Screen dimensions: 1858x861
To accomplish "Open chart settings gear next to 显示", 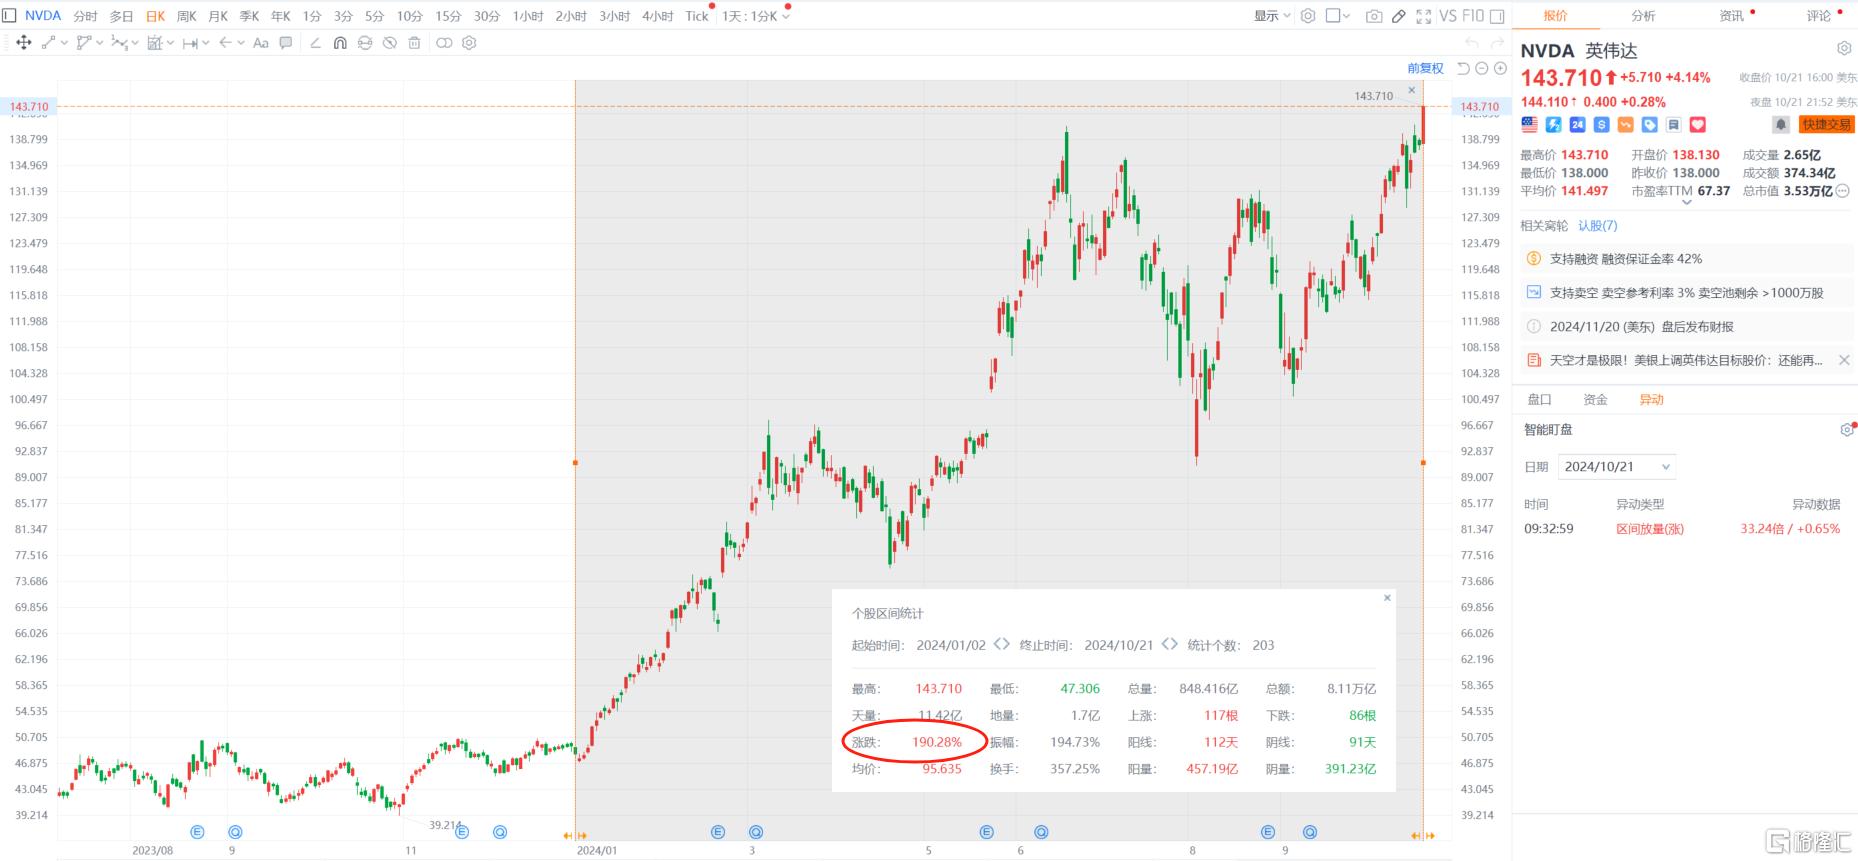I will click(x=1308, y=16).
